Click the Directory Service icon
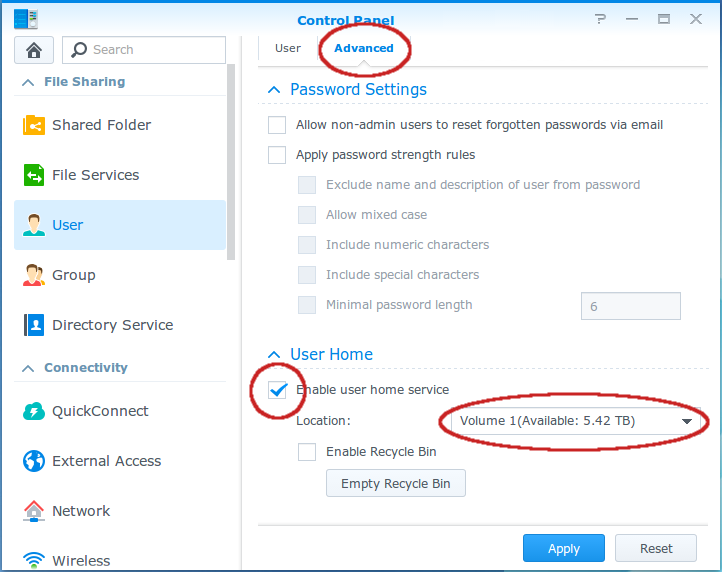The image size is (722, 572). (35, 325)
